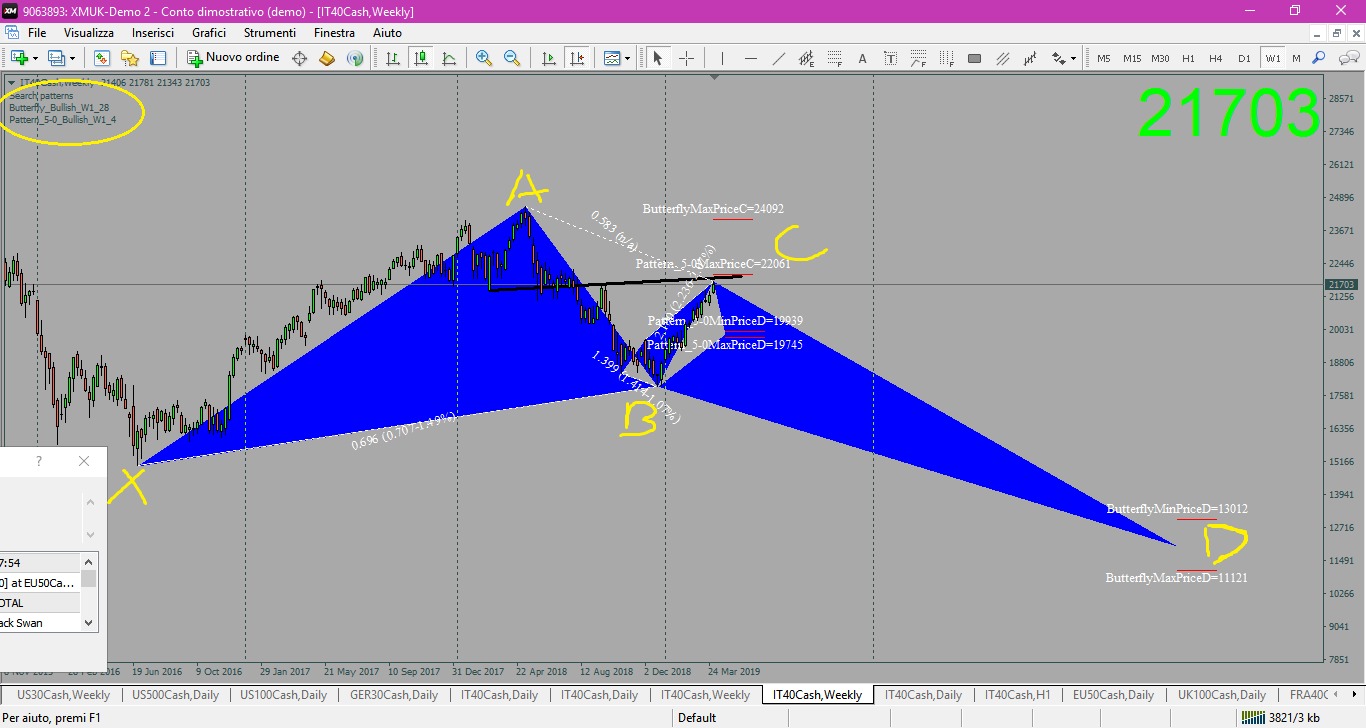Select the text A tool

(862, 58)
